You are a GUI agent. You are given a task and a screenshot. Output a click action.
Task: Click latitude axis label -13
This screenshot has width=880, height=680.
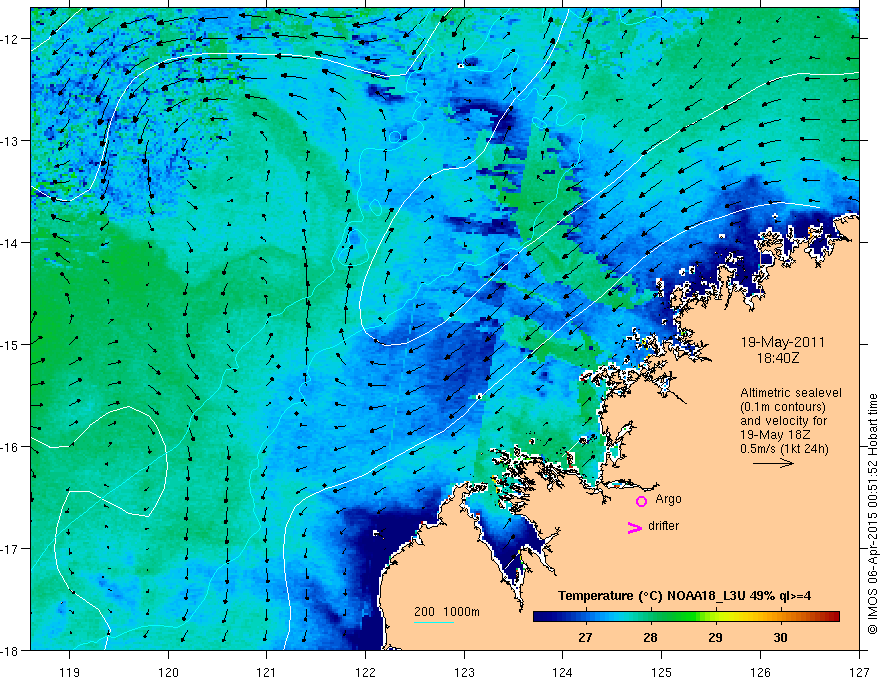click(x=10, y=141)
